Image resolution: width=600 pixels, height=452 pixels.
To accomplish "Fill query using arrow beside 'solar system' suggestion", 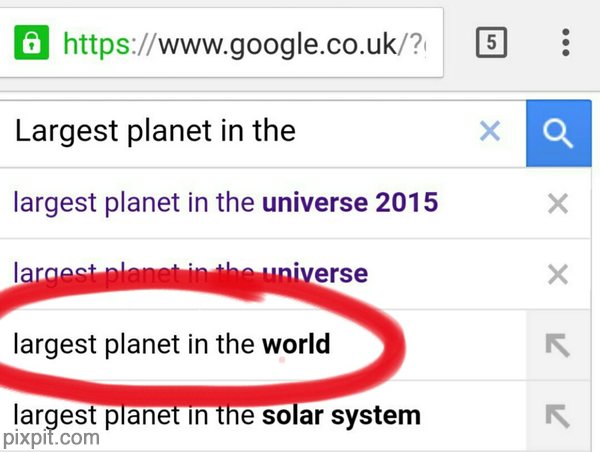I will (x=557, y=415).
